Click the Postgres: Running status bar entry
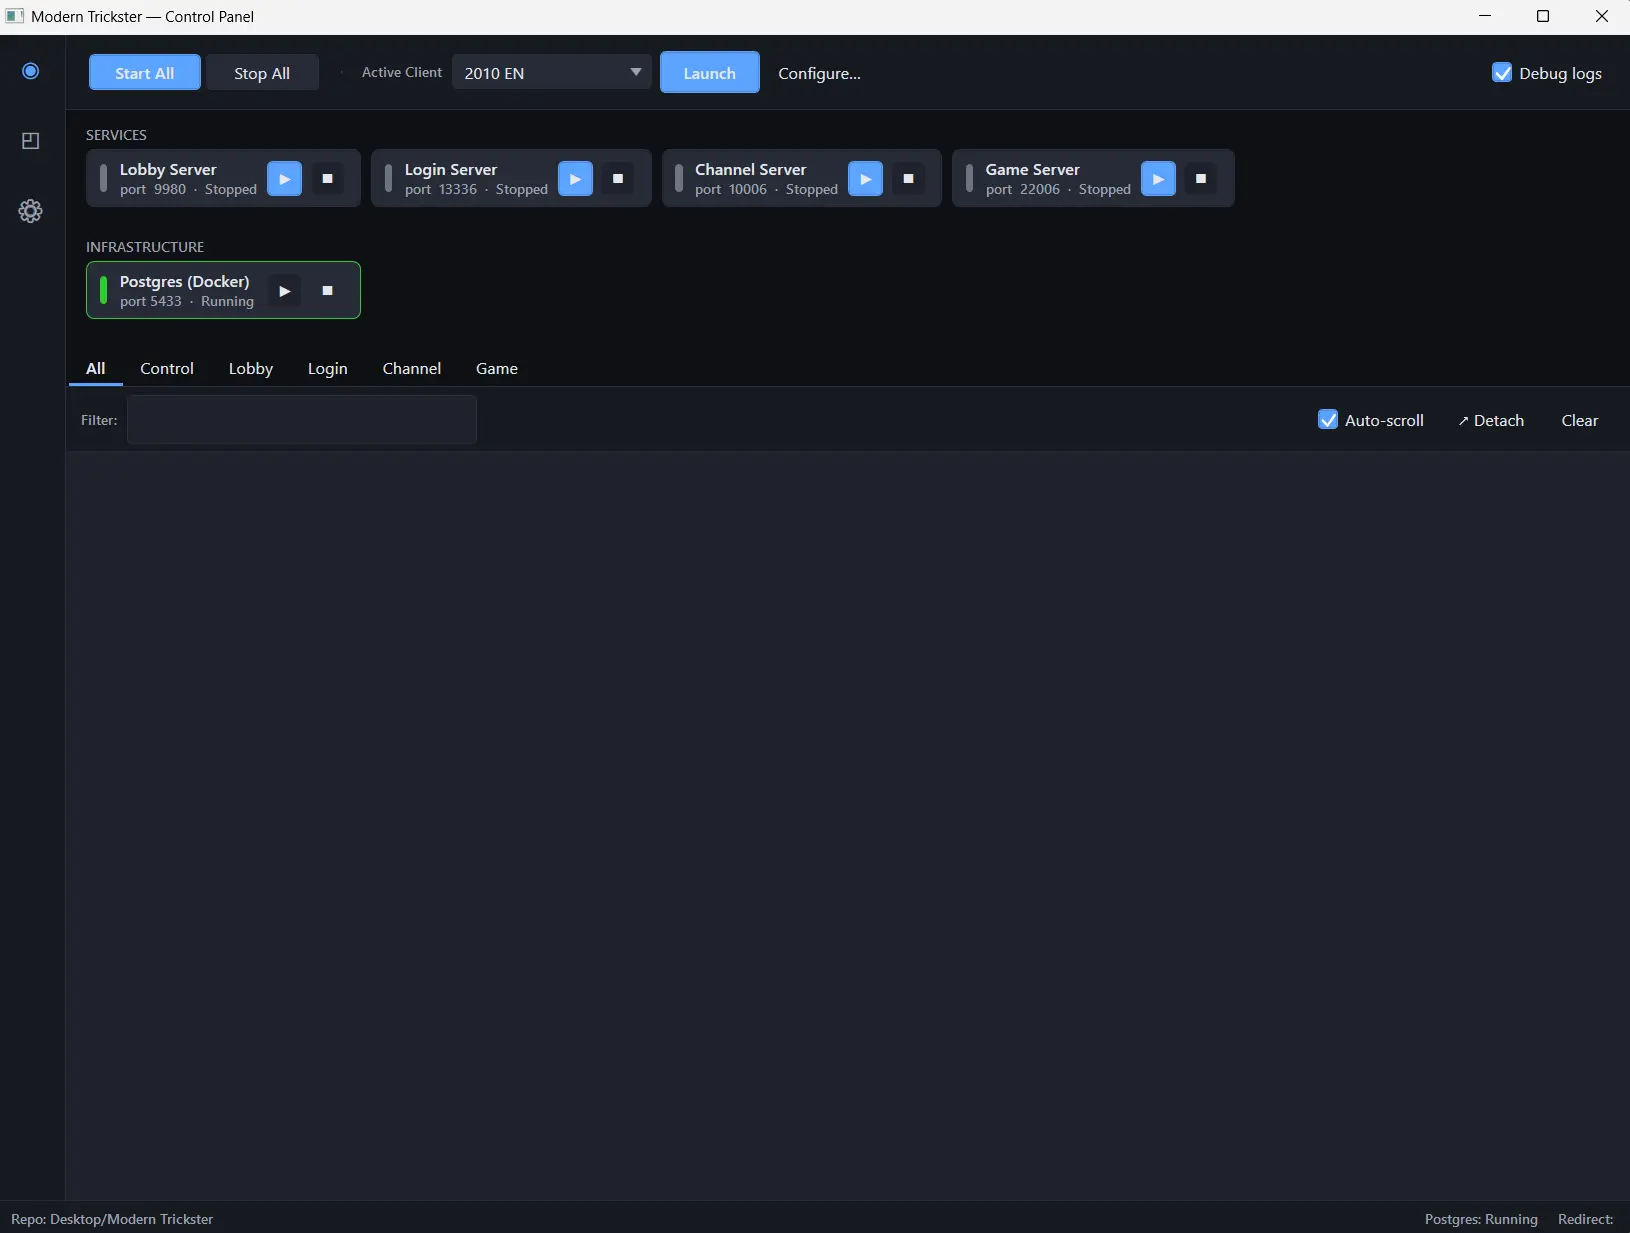1630x1233 pixels. pyautogui.click(x=1481, y=1219)
